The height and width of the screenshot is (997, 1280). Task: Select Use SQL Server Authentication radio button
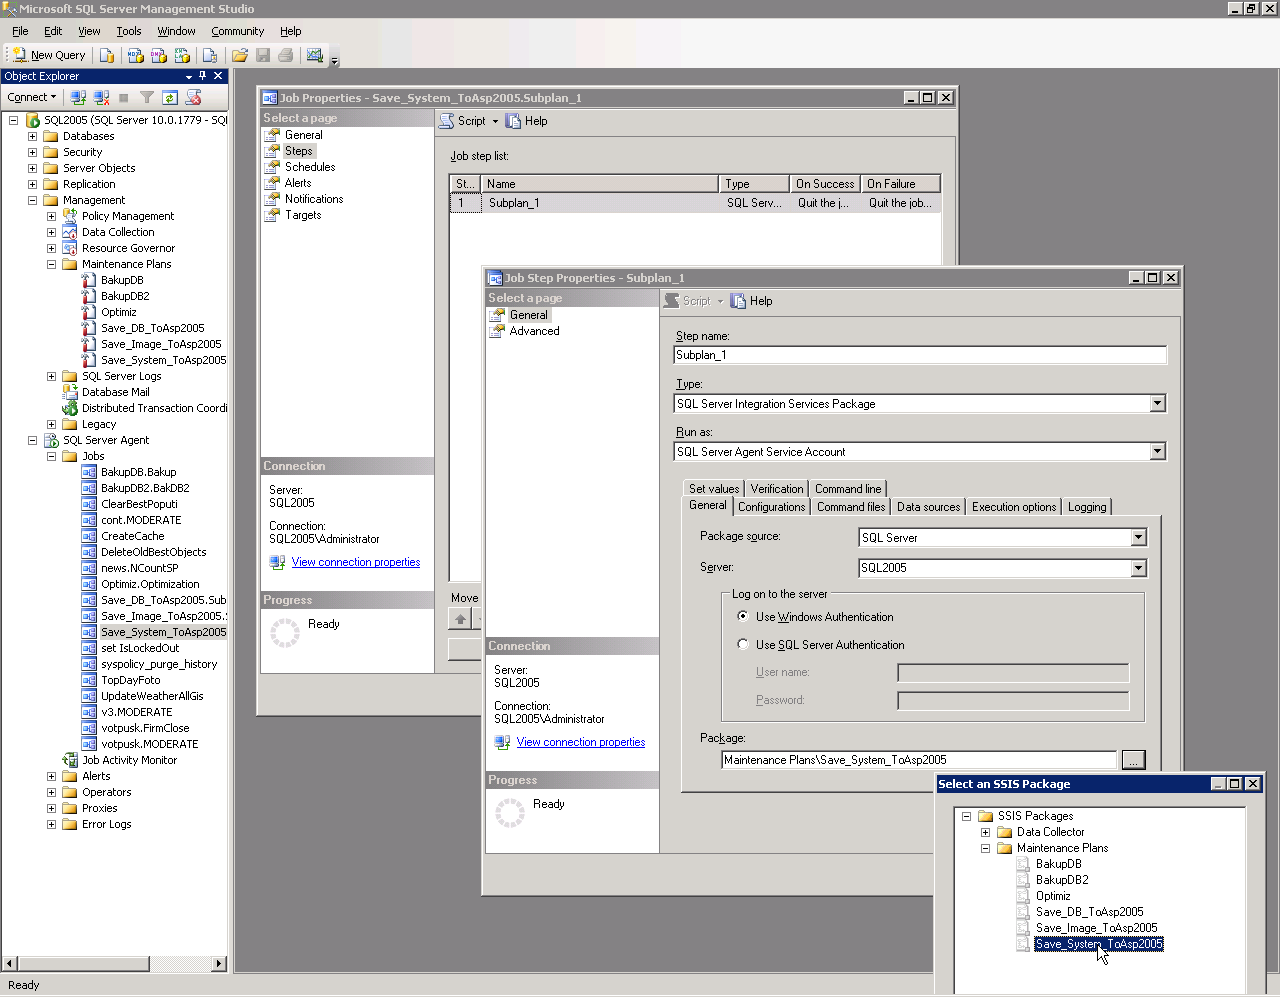click(743, 644)
